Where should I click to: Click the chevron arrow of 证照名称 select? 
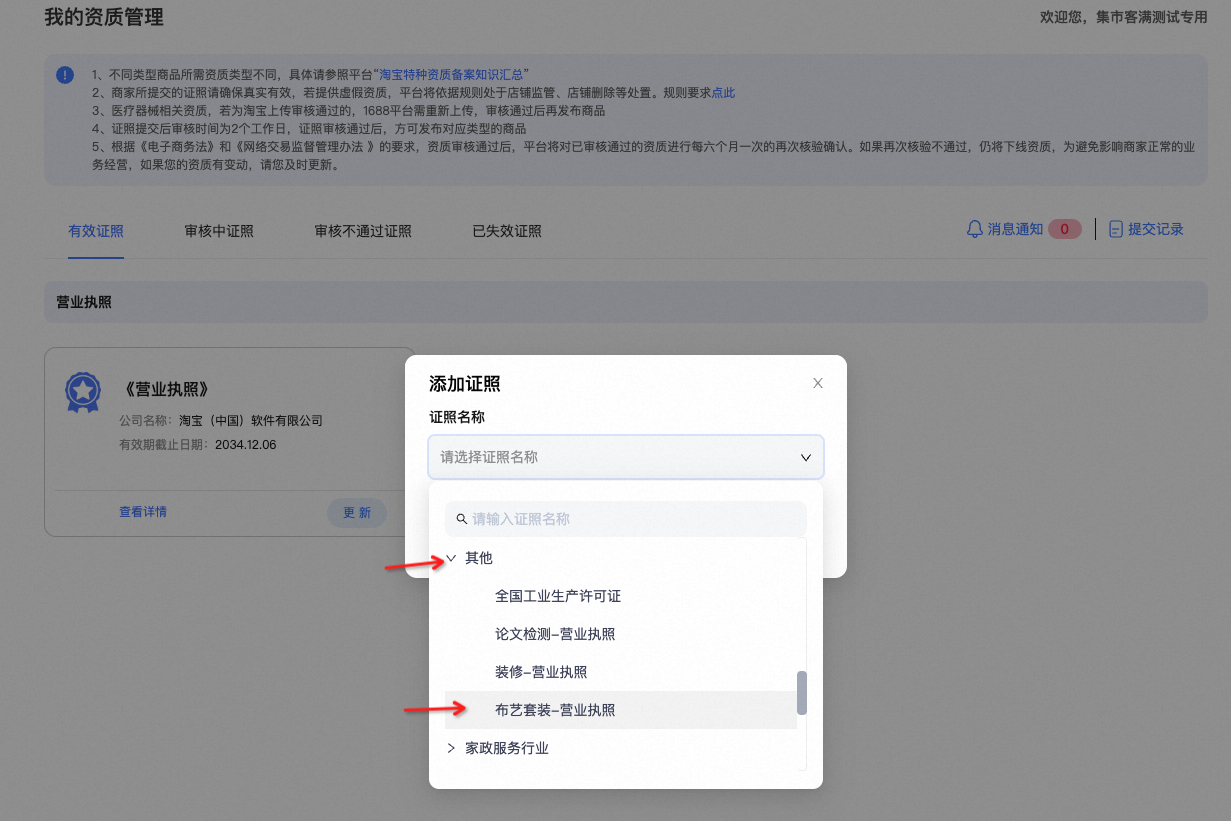tap(806, 457)
